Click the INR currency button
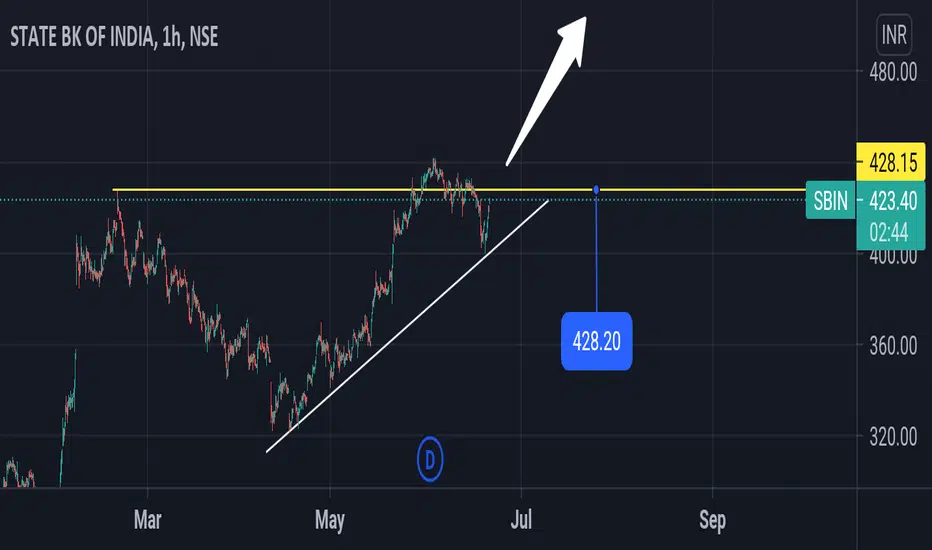The width and height of the screenshot is (932, 550). (x=894, y=34)
